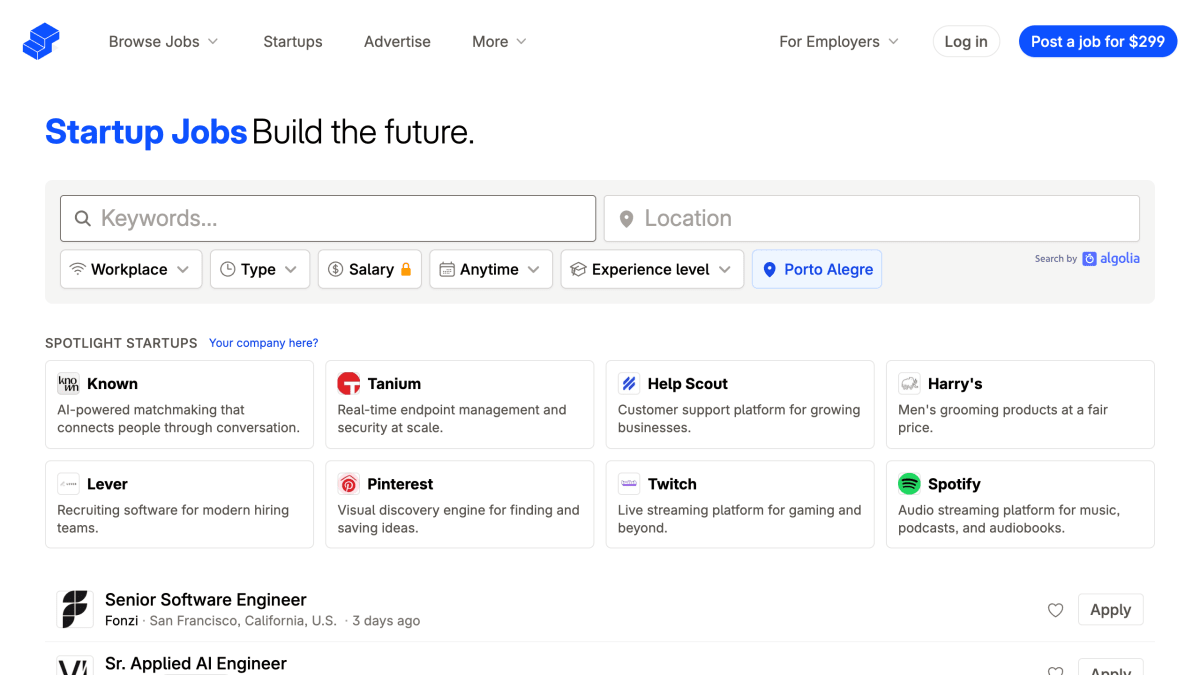
Task: Open the Advertise nav item
Action: coord(397,42)
